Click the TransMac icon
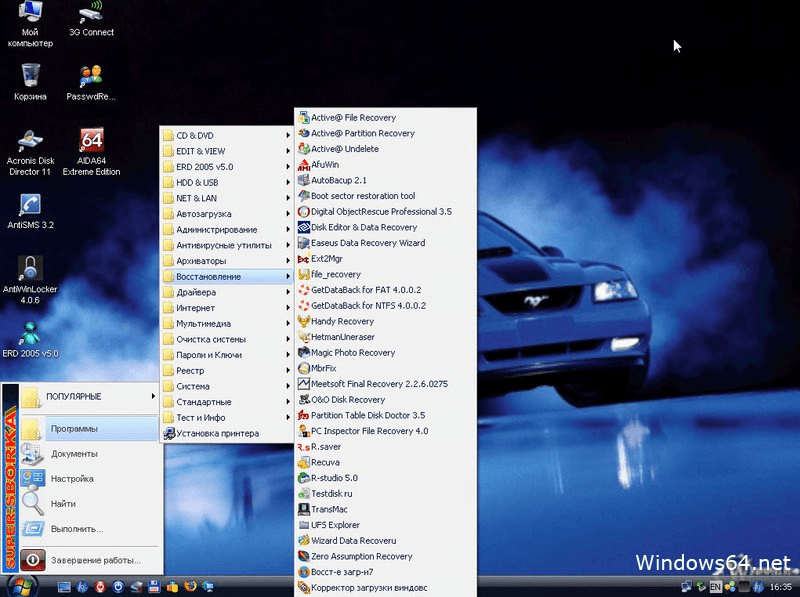The height and width of the screenshot is (597, 800). click(x=304, y=509)
